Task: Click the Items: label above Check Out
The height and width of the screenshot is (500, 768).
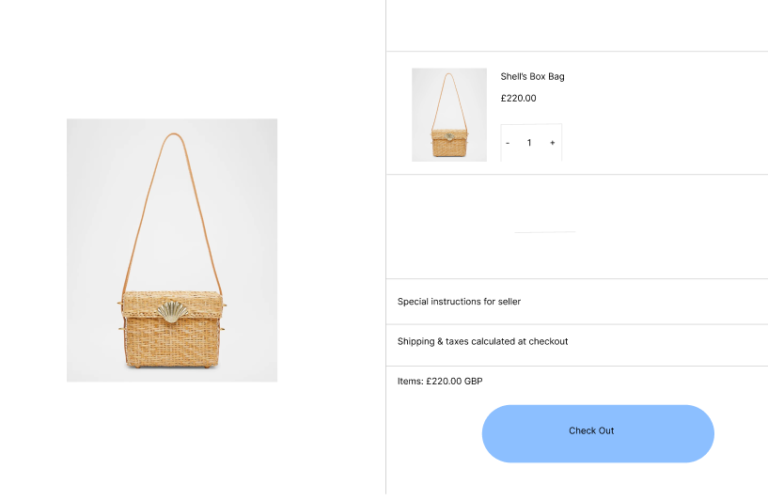Action: [410, 381]
